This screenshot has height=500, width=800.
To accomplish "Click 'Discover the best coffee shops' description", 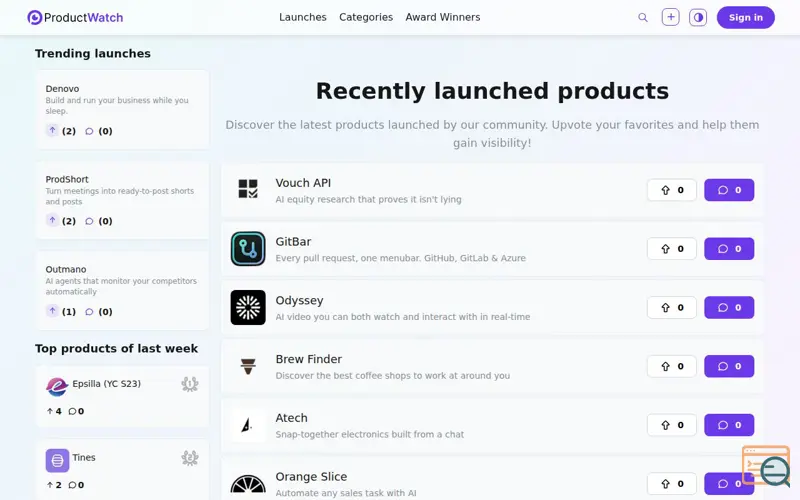I will pyautogui.click(x=393, y=376).
